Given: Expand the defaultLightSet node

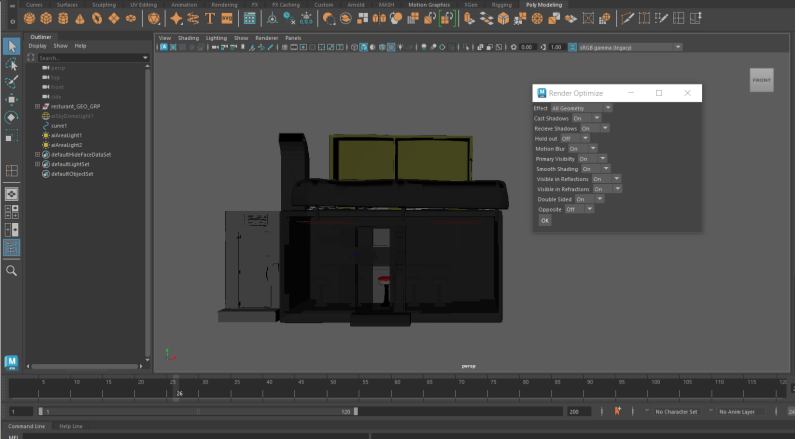Looking at the screenshot, I should click(37, 164).
